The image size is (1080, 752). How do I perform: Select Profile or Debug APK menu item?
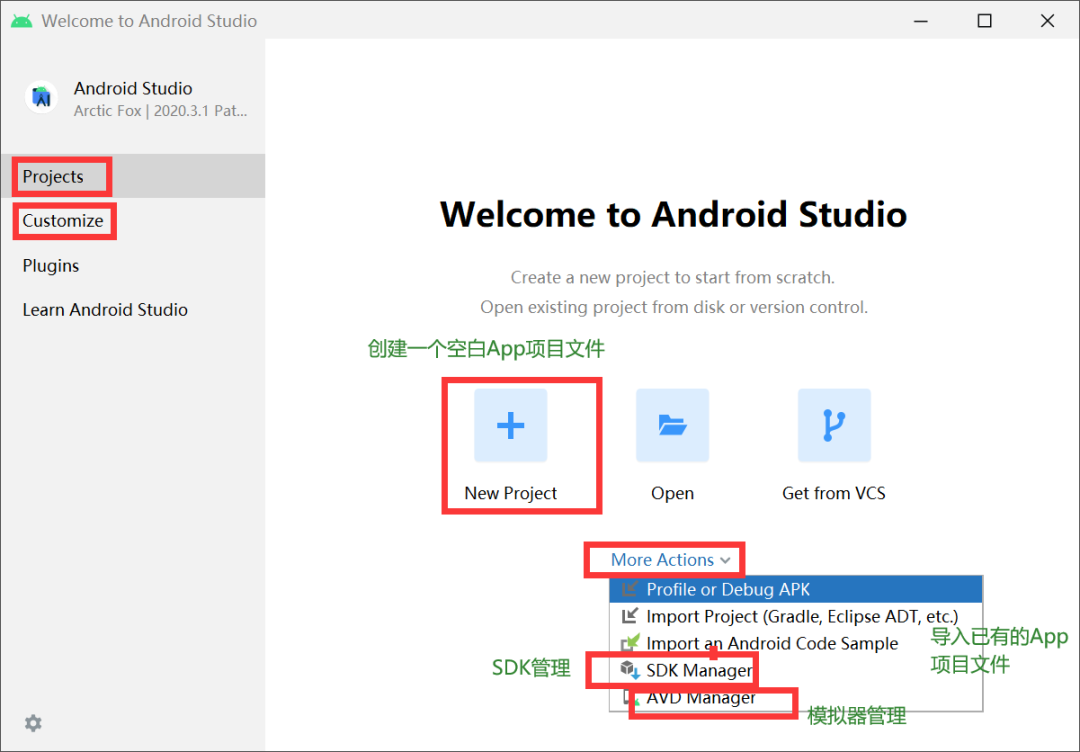click(x=796, y=589)
